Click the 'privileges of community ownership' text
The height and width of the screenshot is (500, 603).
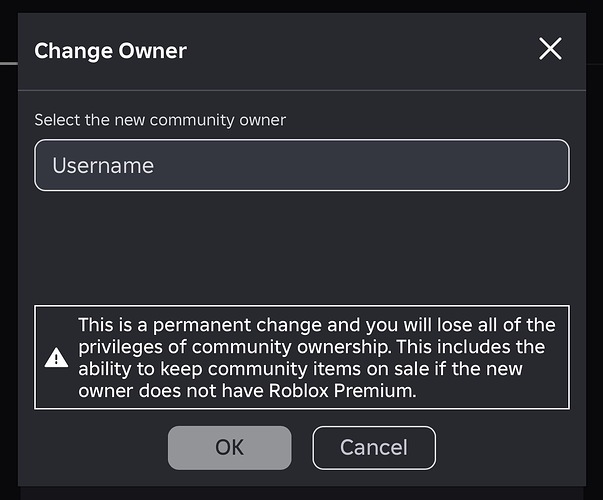pos(235,347)
